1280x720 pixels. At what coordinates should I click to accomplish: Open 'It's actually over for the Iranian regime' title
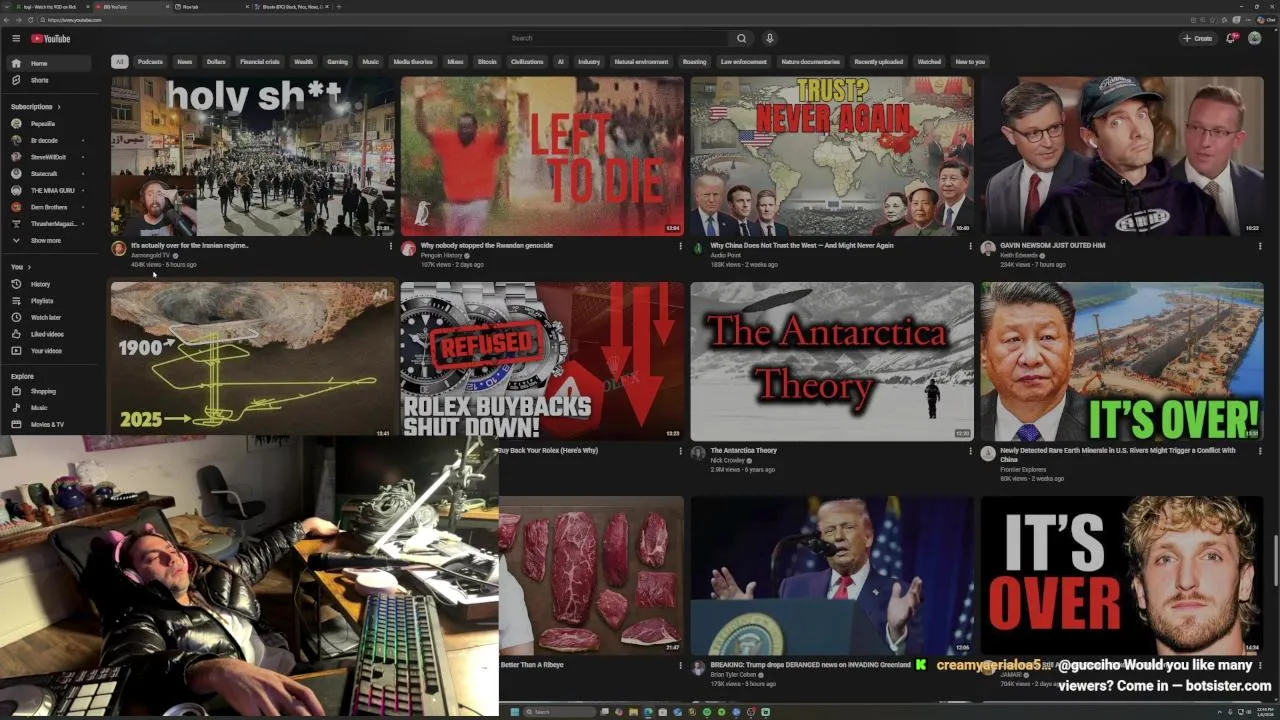pyautogui.click(x=190, y=245)
